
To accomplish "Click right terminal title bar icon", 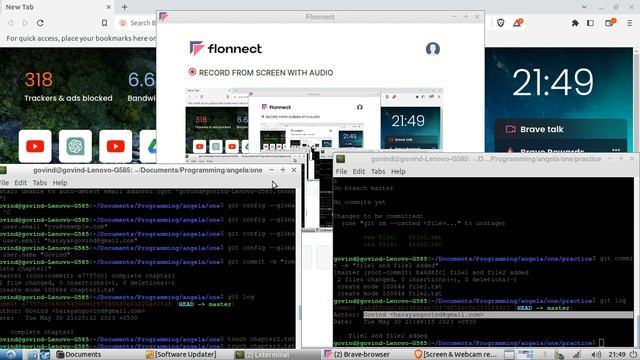I will coord(340,159).
